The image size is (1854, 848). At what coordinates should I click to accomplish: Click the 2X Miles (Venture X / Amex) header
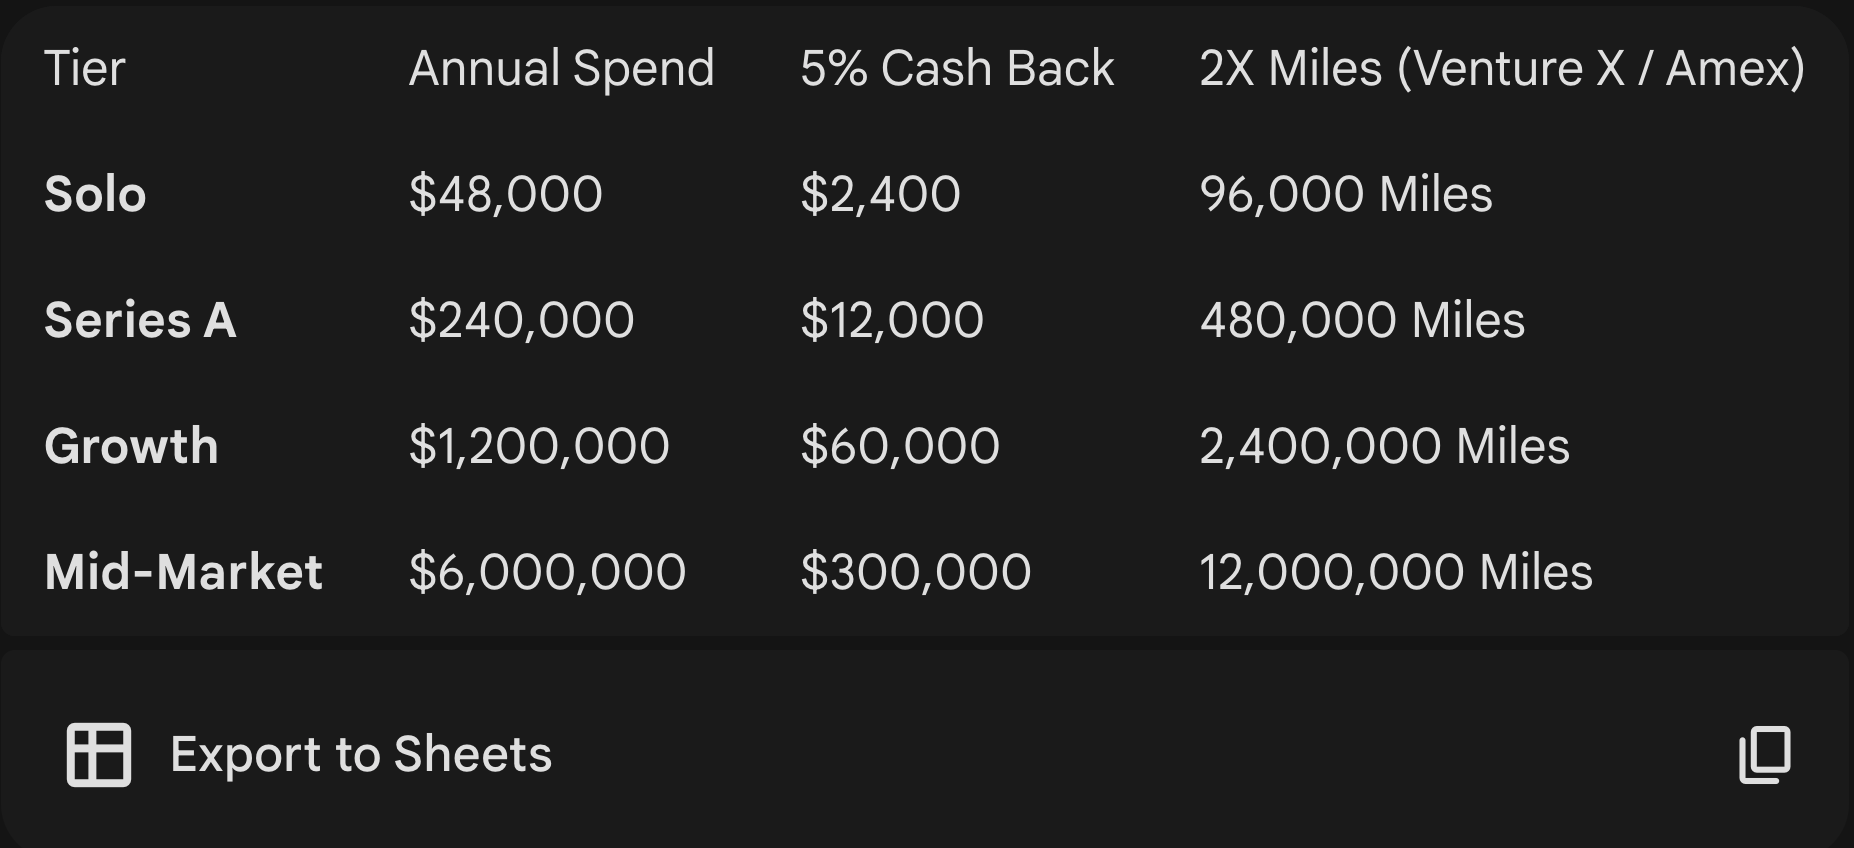1502,69
